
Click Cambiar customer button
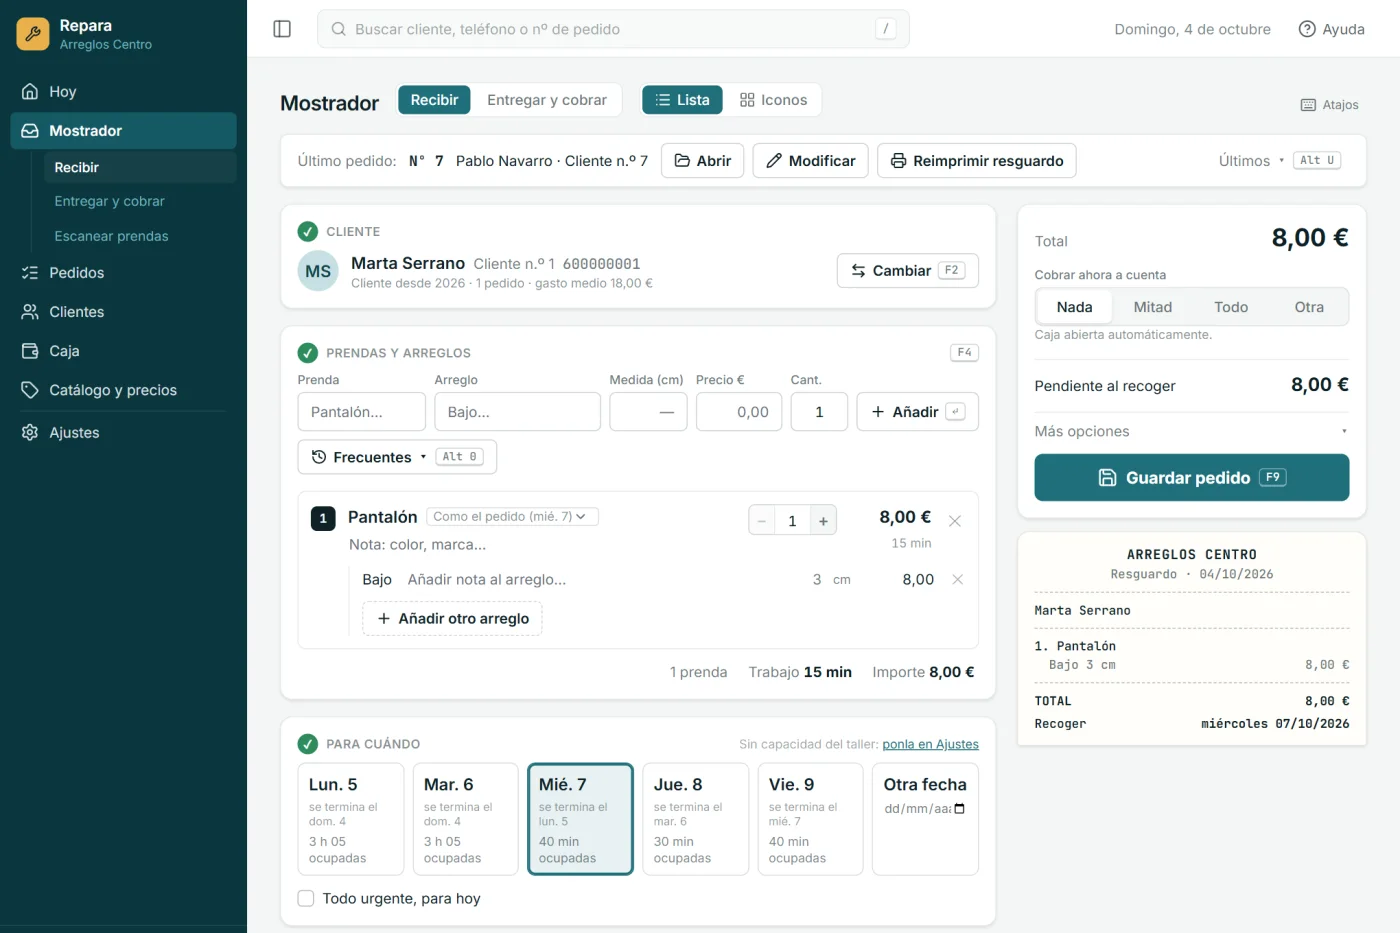907,271
